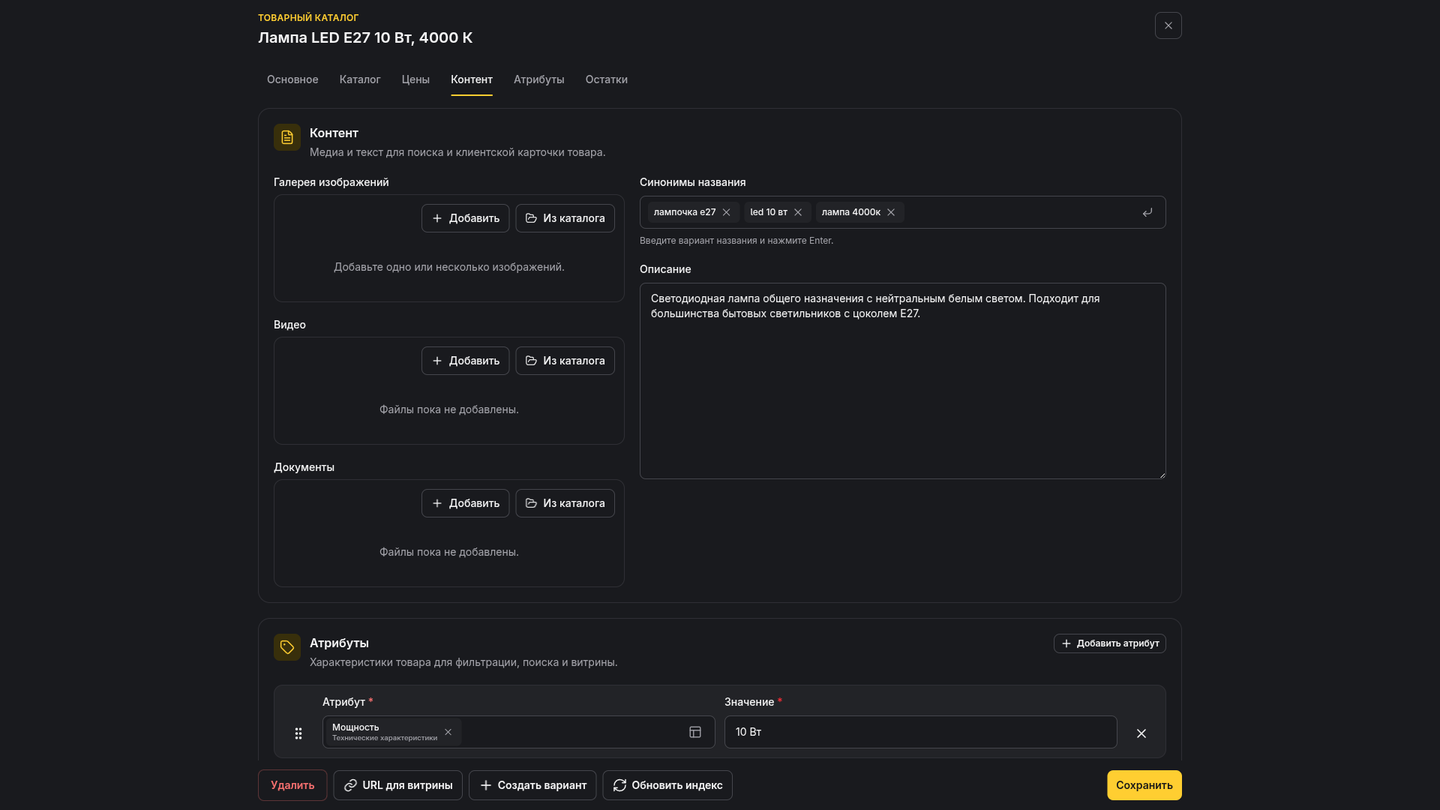
Task: Open attribute catalog picker icon
Action: (x=695, y=732)
